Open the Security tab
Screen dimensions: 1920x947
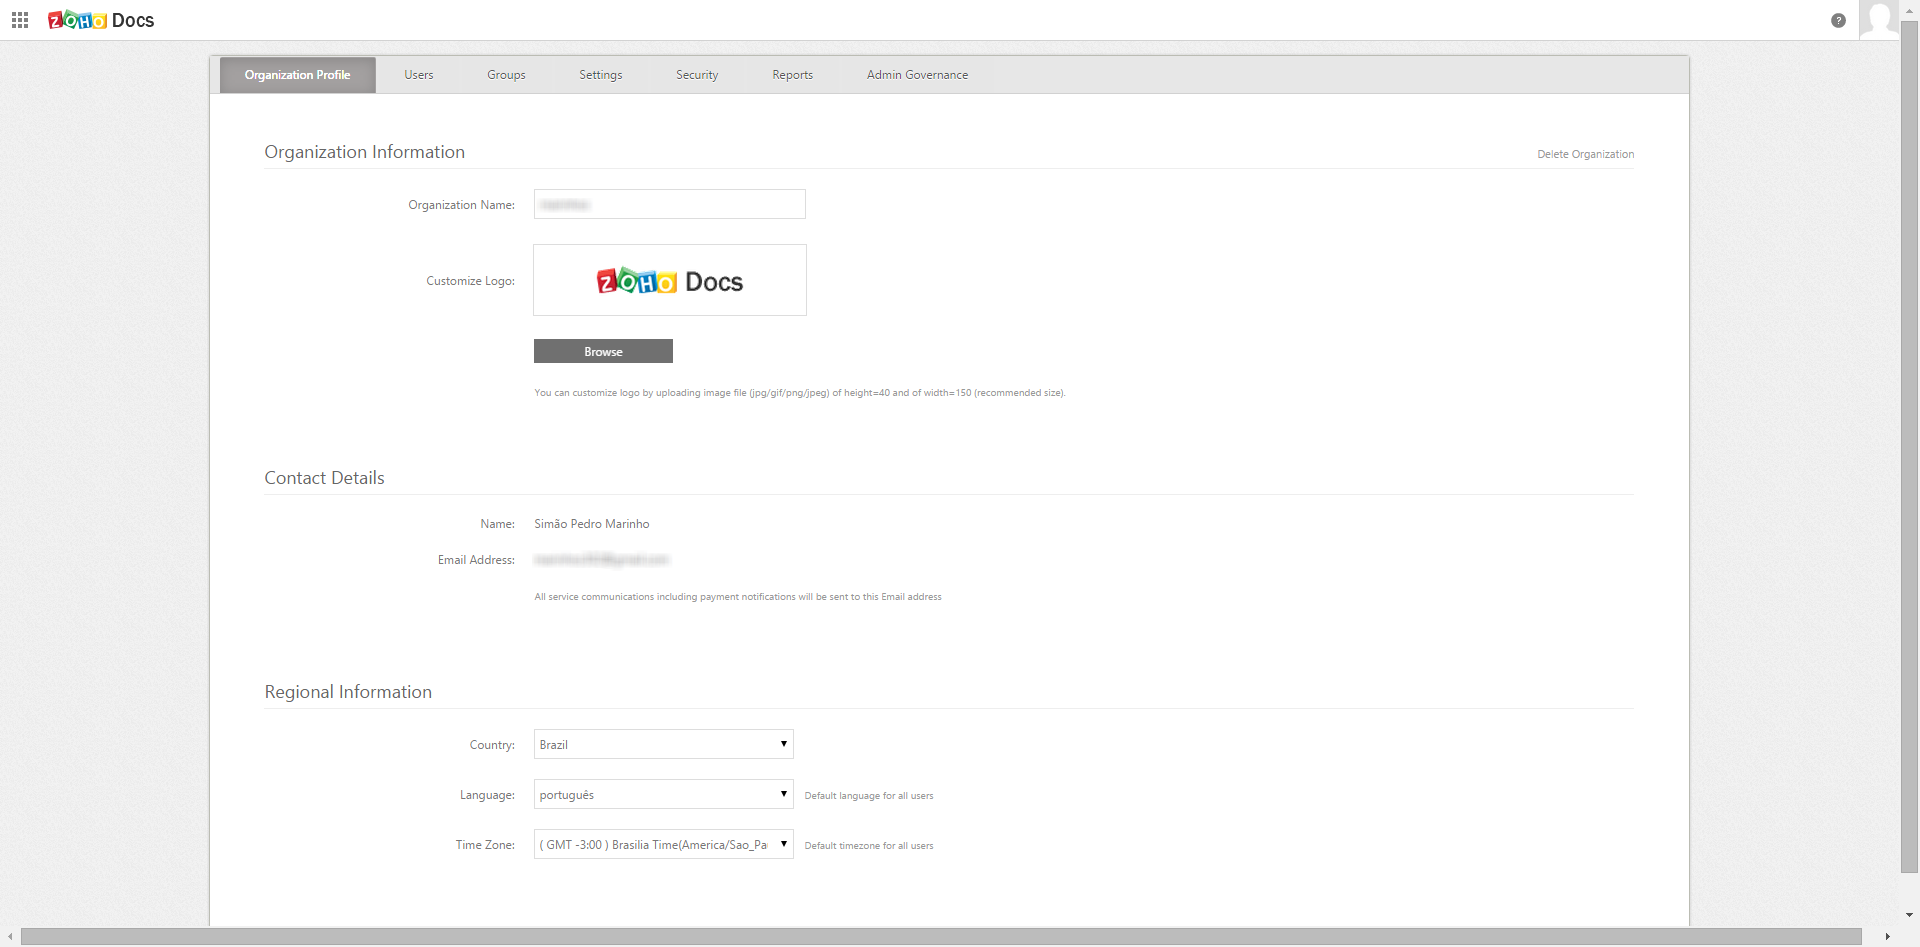pos(697,75)
